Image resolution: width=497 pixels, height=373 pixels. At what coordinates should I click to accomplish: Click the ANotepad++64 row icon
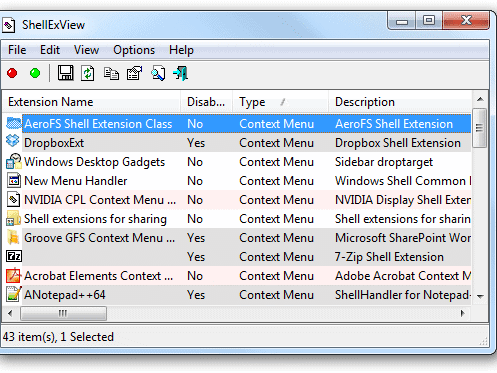tap(14, 294)
